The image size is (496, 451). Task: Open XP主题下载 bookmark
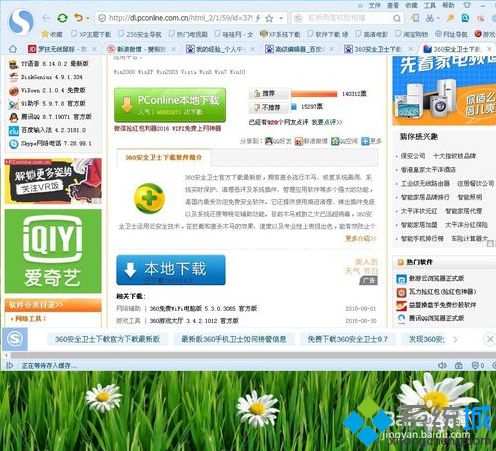click(91, 34)
